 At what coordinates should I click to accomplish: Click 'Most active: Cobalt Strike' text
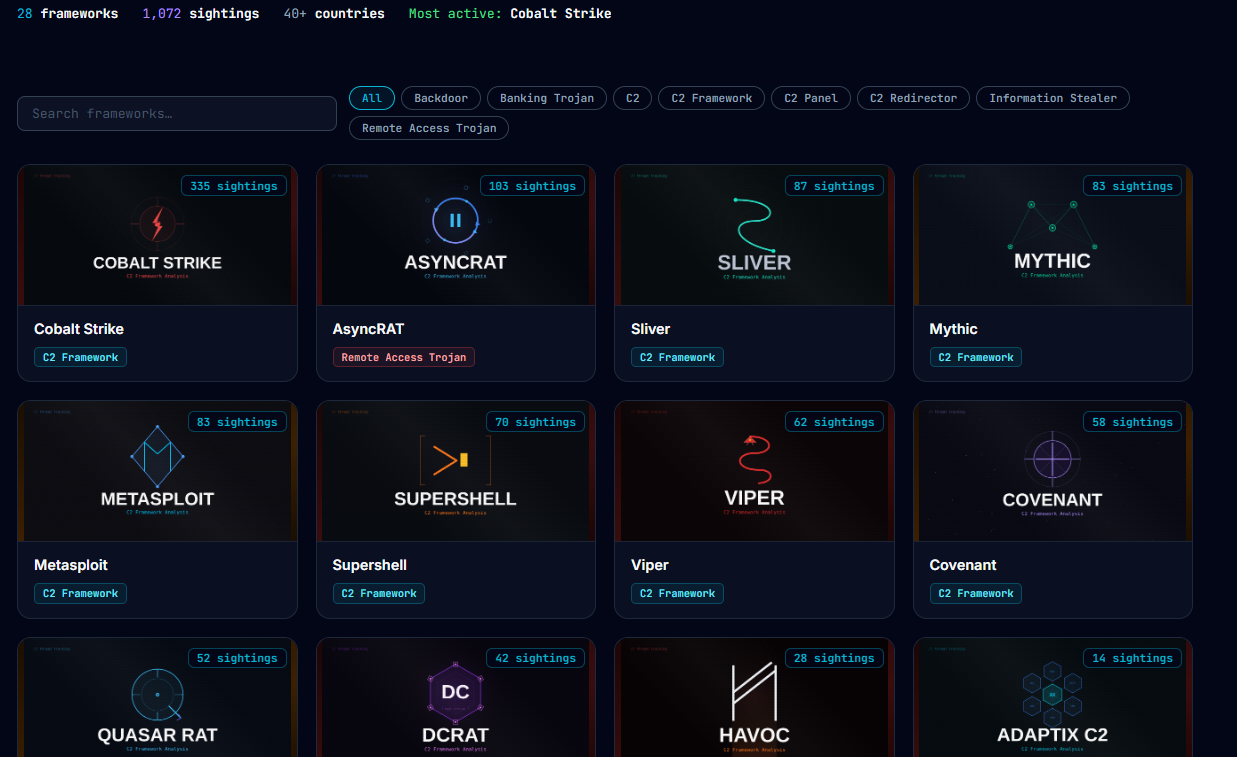[510, 14]
